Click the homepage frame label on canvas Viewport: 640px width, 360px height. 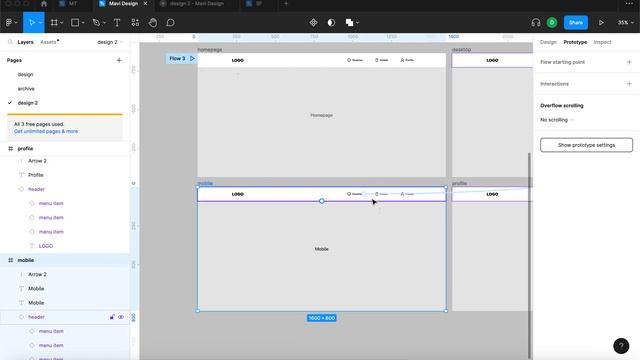click(210, 50)
